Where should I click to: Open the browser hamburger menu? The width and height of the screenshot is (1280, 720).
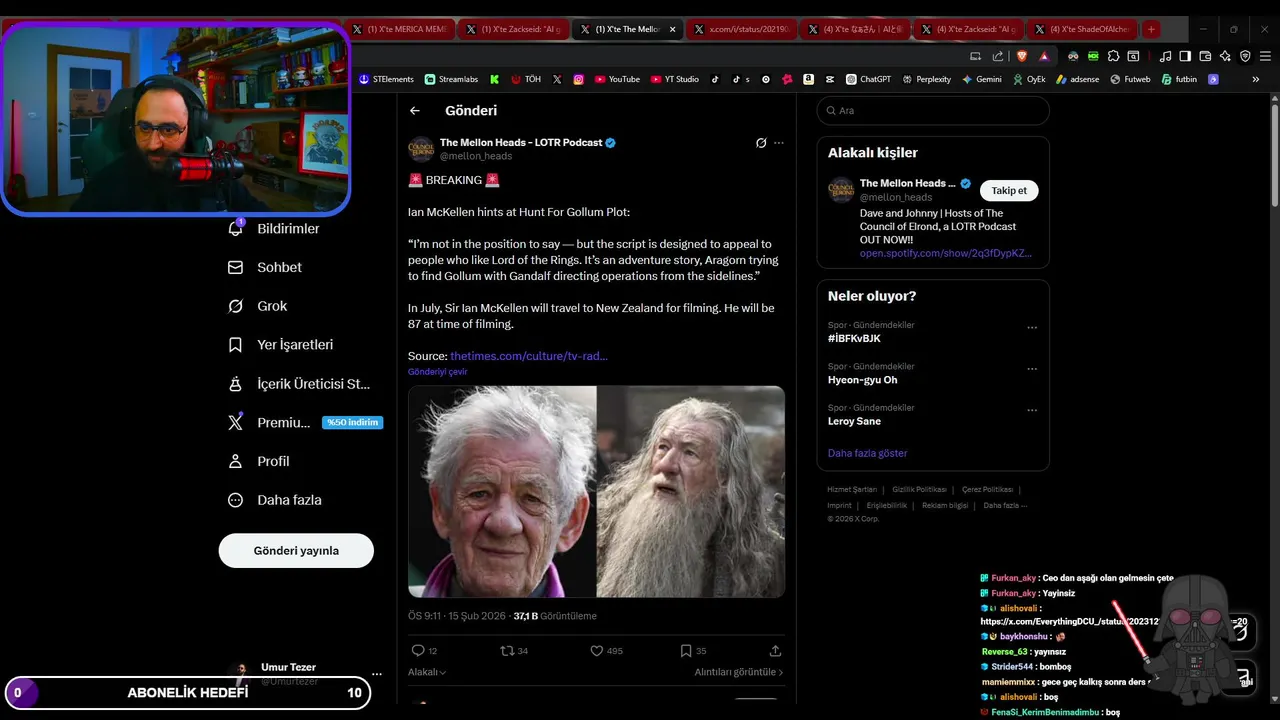point(1265,56)
